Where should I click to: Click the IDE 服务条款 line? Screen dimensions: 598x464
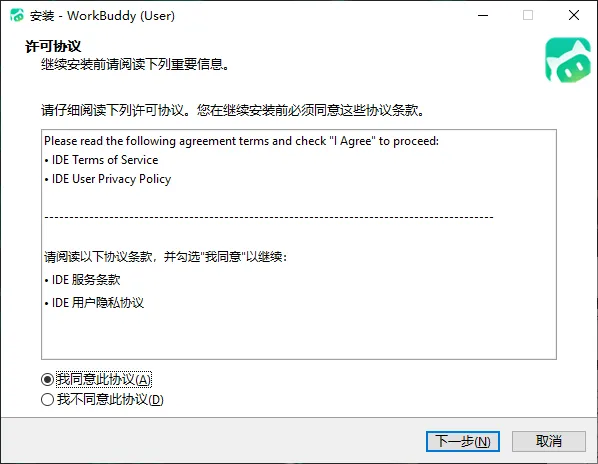point(82,280)
